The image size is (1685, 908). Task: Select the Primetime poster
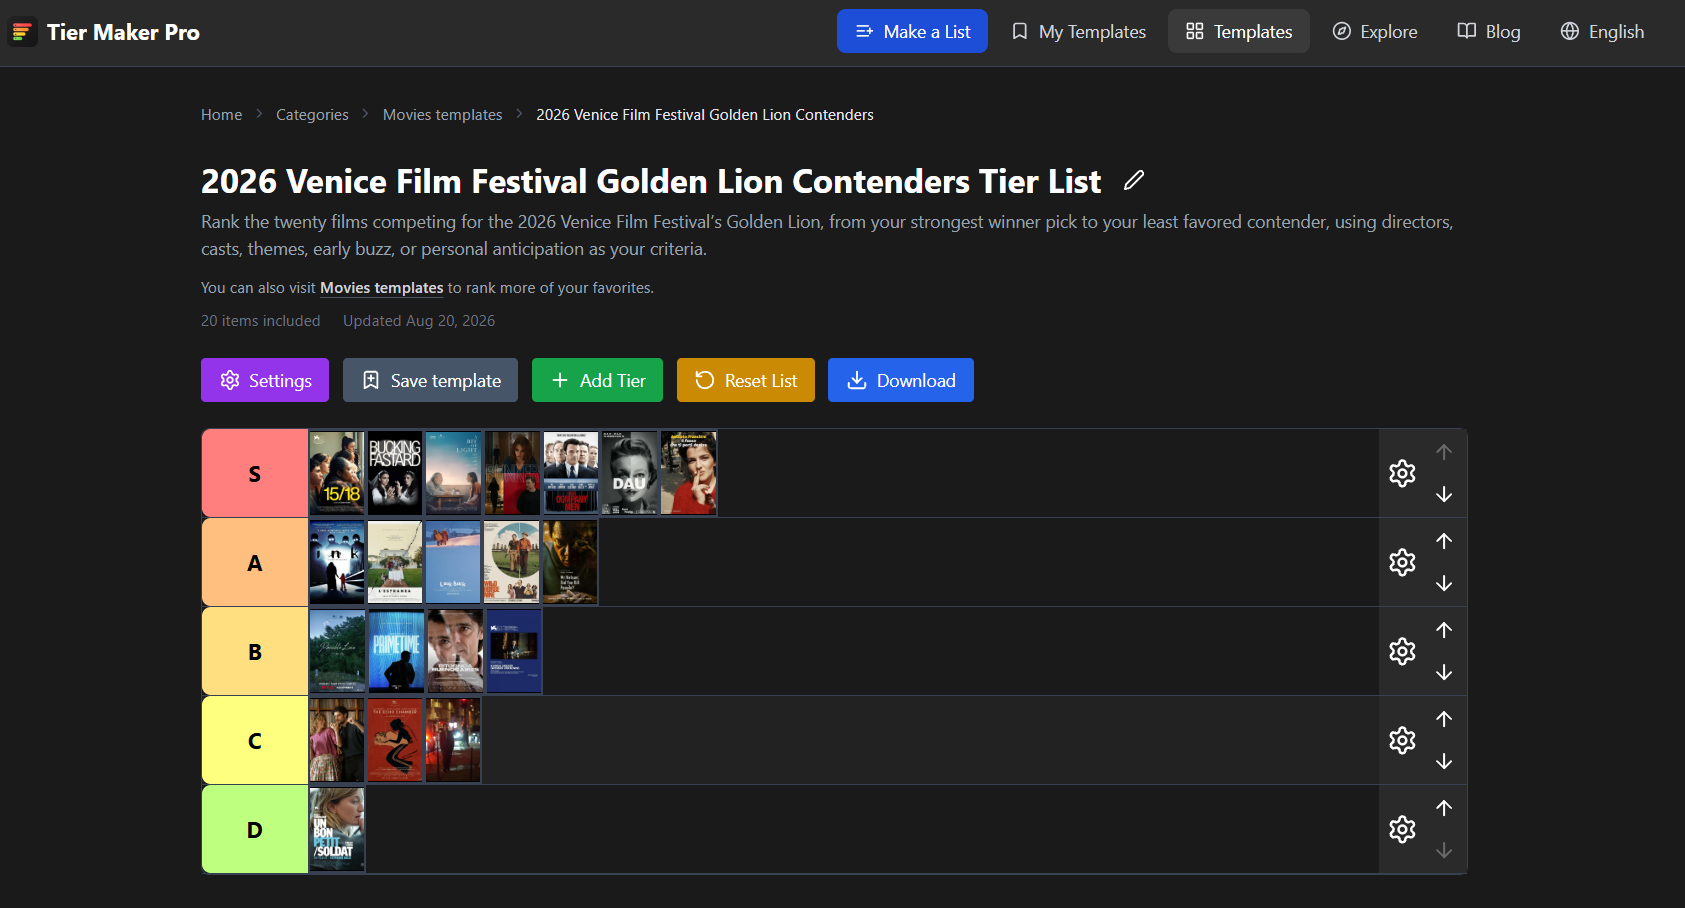[x=396, y=651]
